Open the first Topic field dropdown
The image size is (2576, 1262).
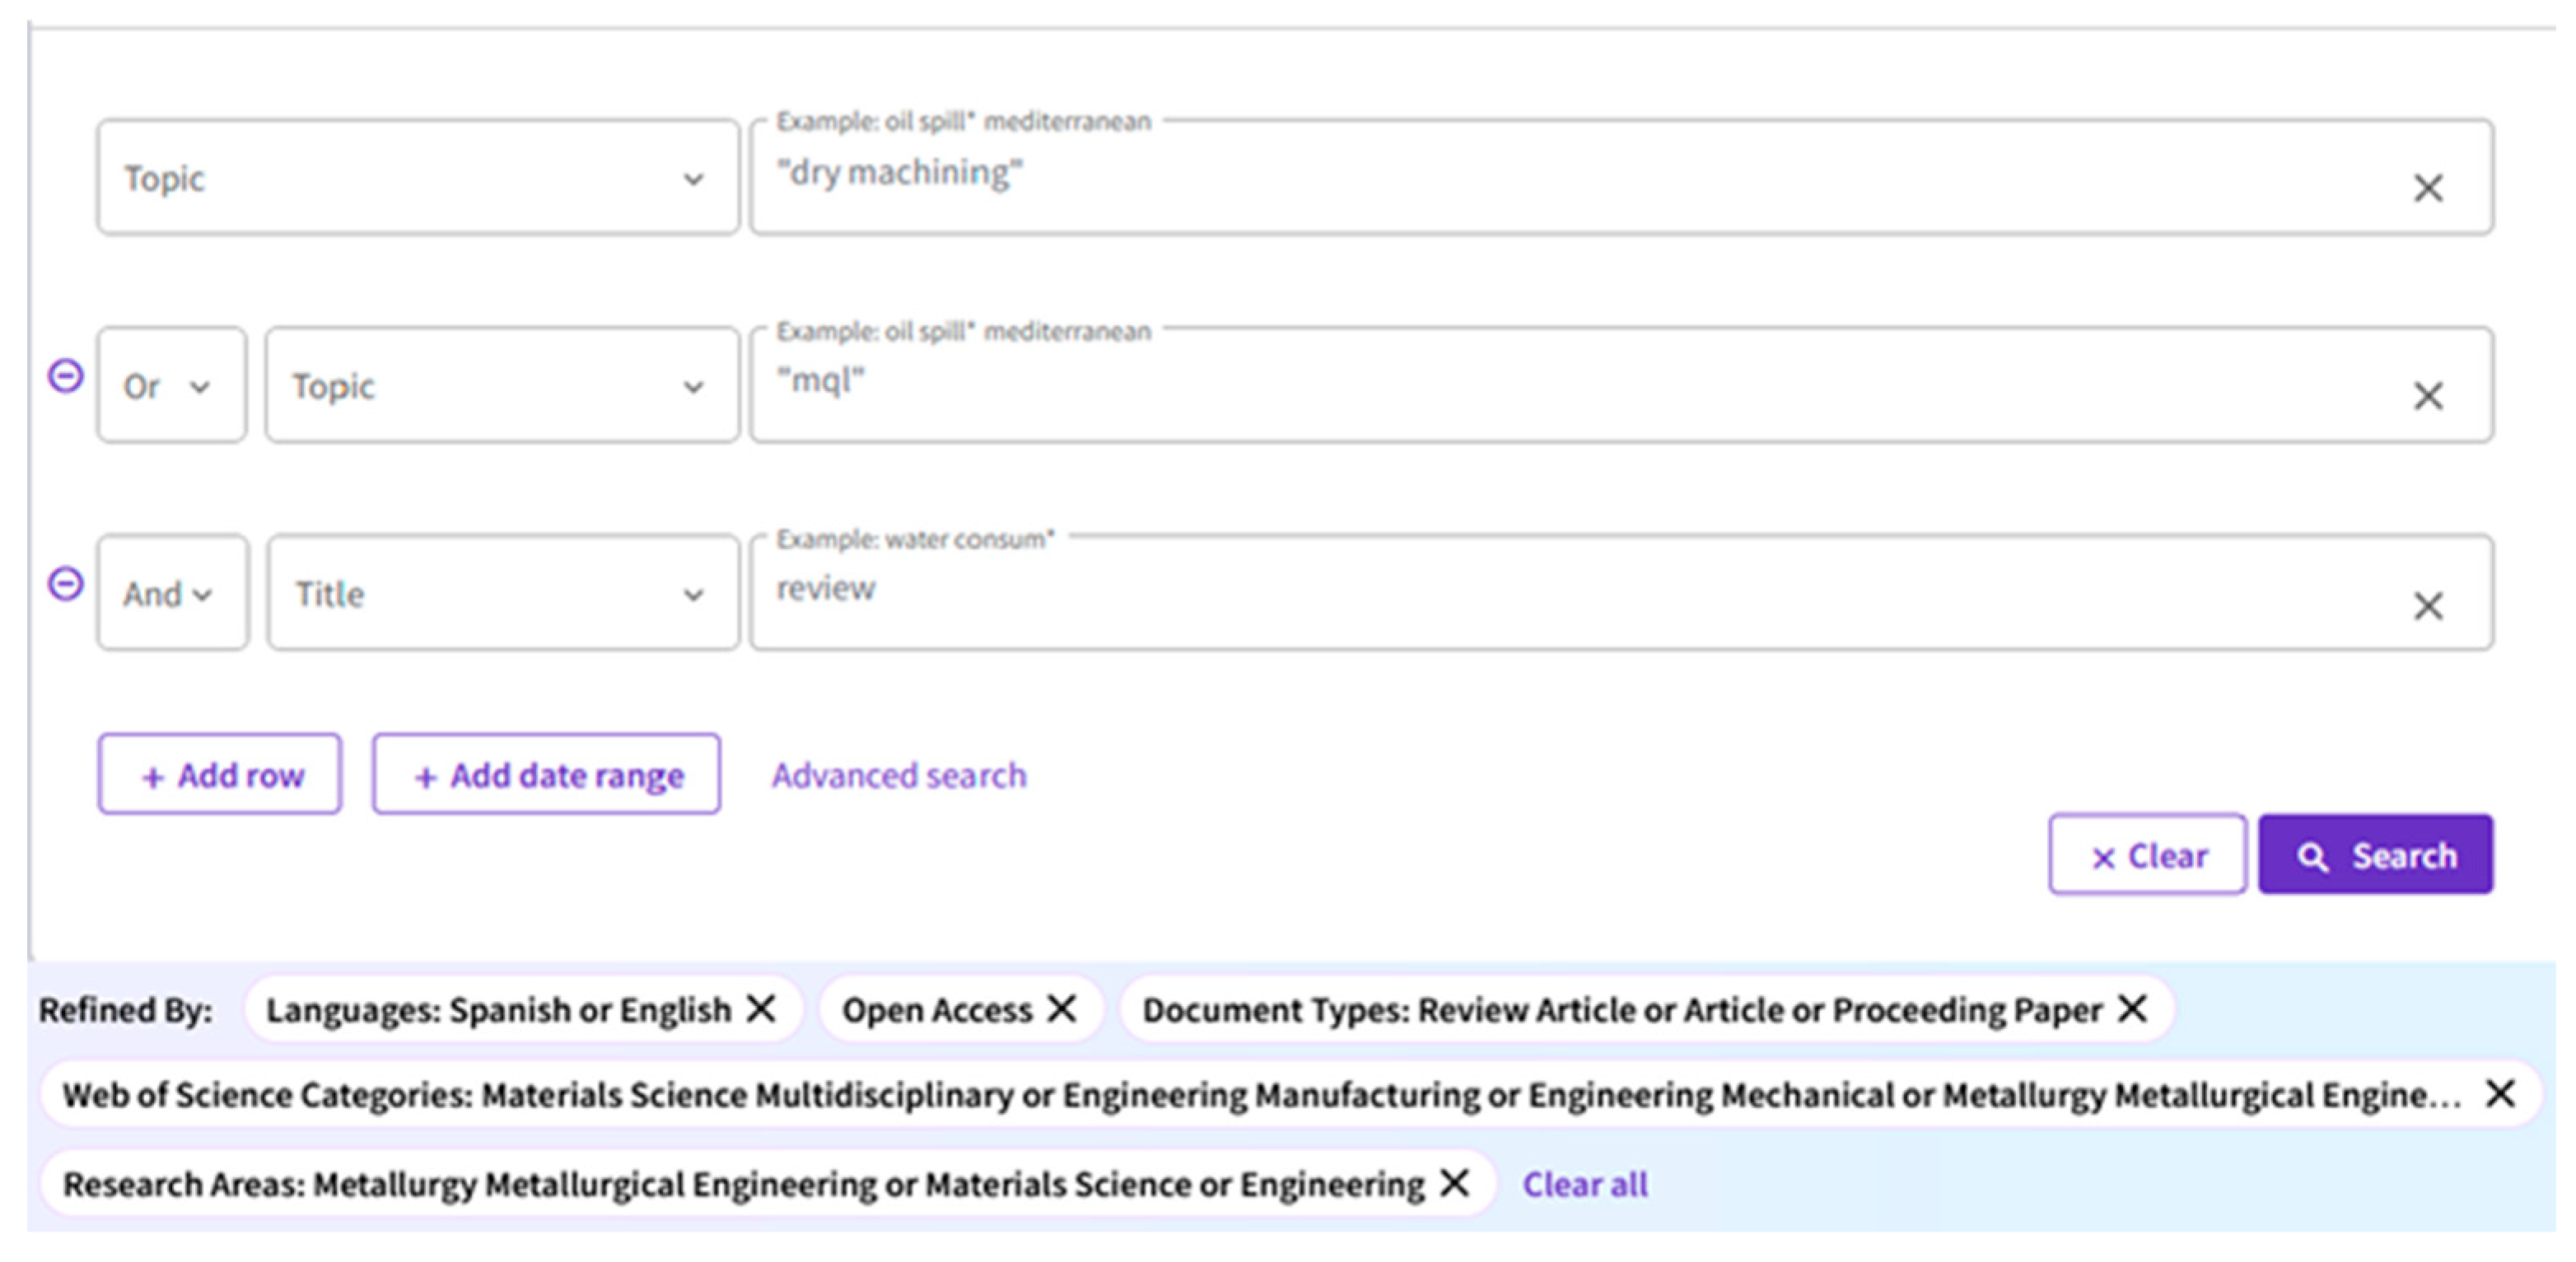click(693, 181)
